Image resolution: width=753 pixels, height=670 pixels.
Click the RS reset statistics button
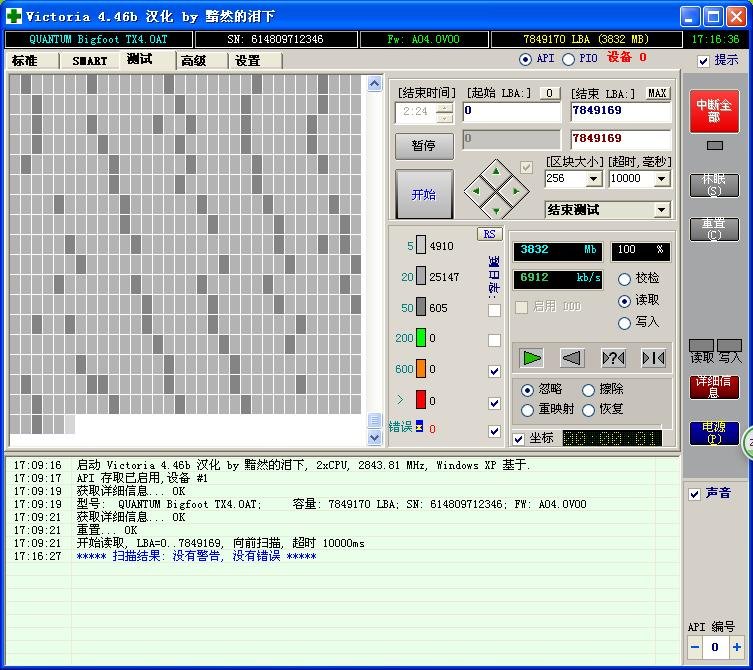tap(489, 234)
